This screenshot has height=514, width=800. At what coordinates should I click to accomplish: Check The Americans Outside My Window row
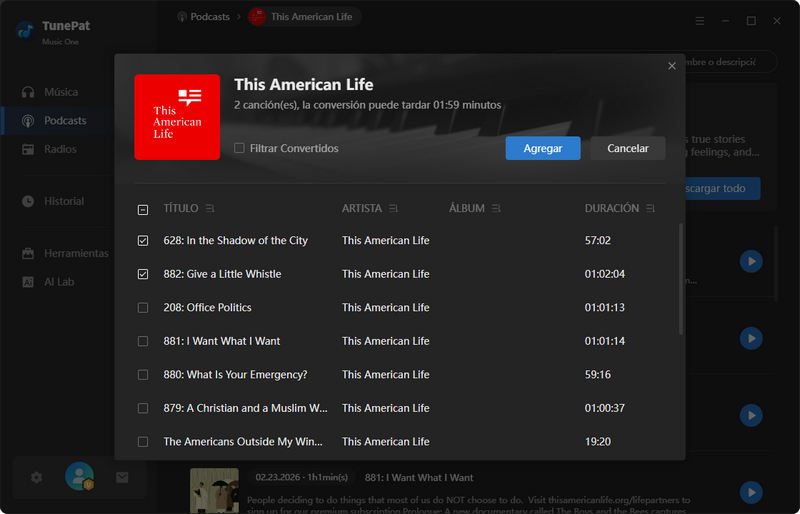143,442
